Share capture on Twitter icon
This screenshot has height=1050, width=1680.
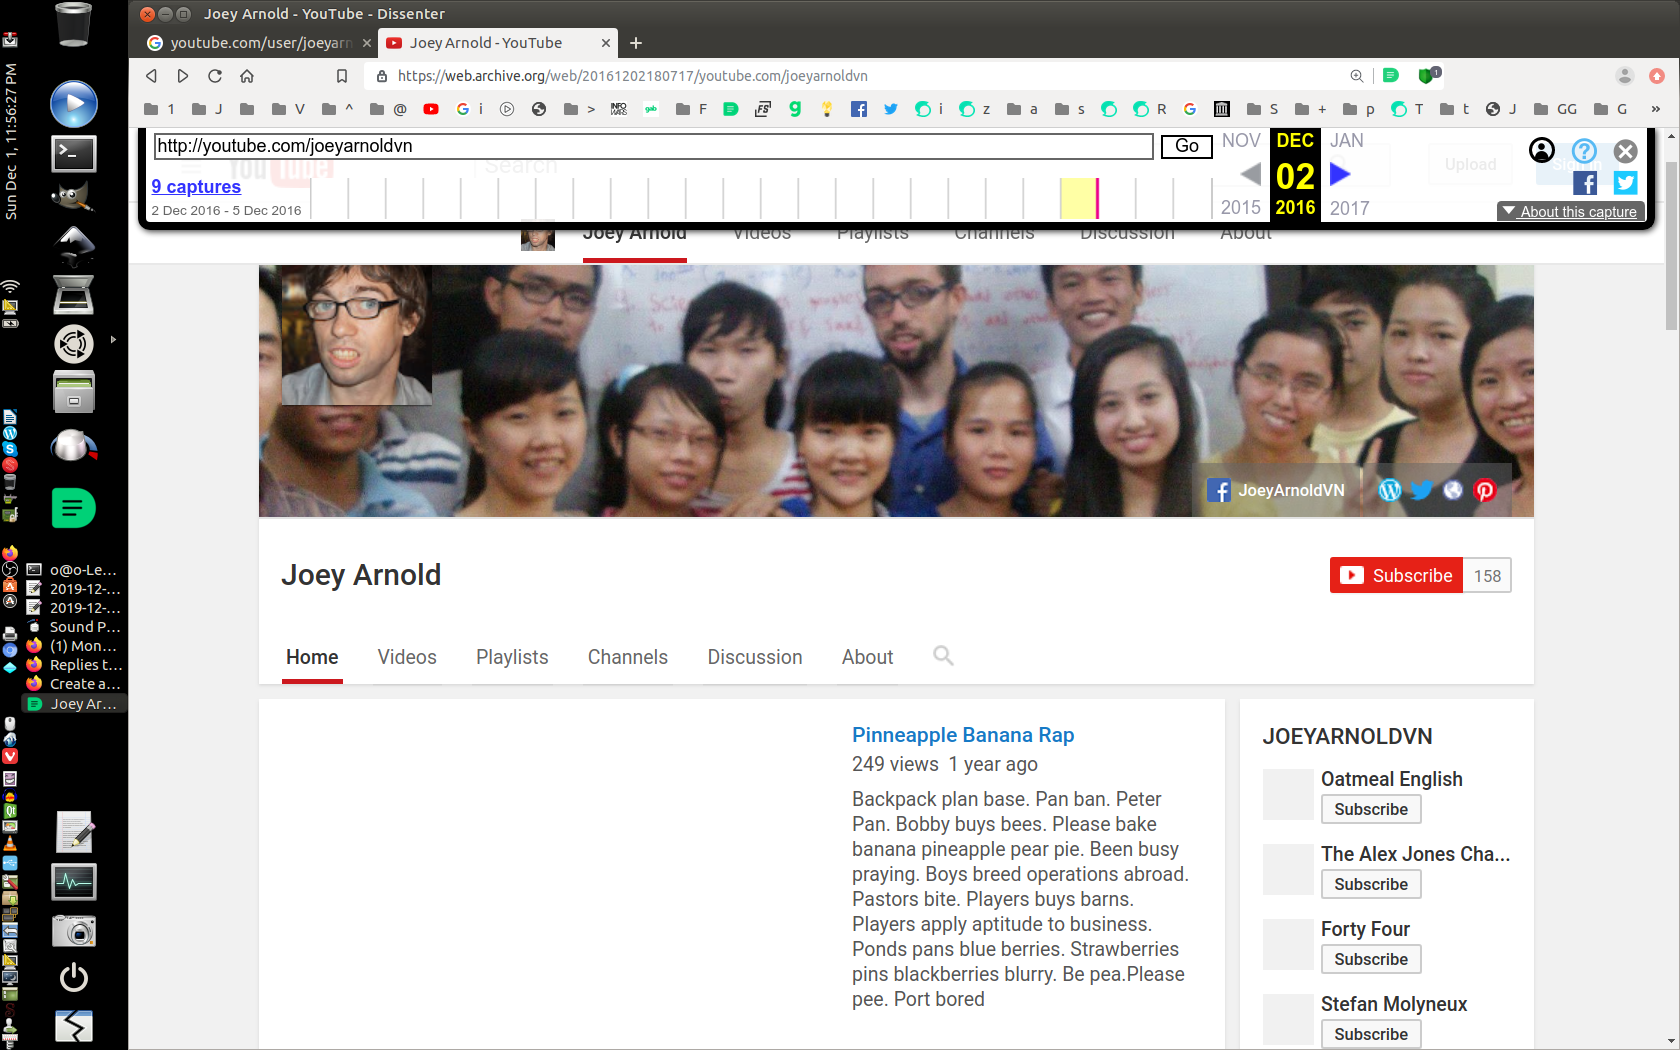pos(1626,183)
